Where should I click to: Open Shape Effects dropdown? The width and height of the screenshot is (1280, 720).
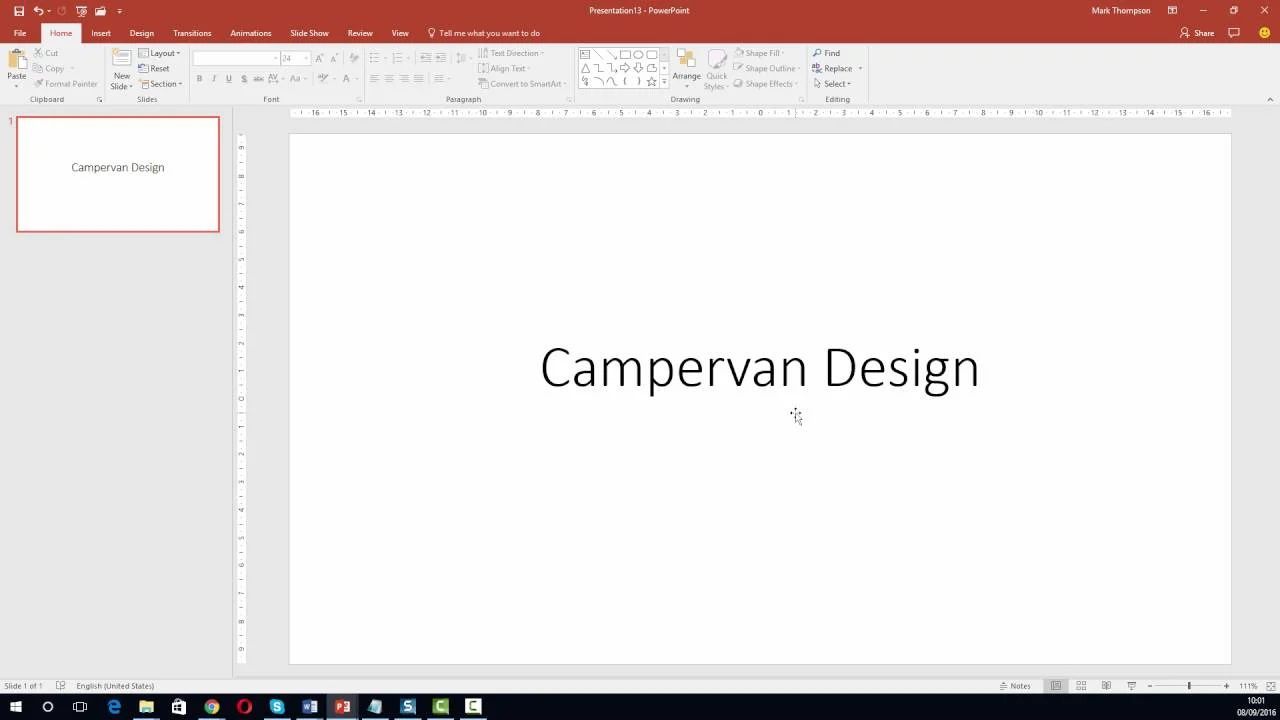coord(766,84)
